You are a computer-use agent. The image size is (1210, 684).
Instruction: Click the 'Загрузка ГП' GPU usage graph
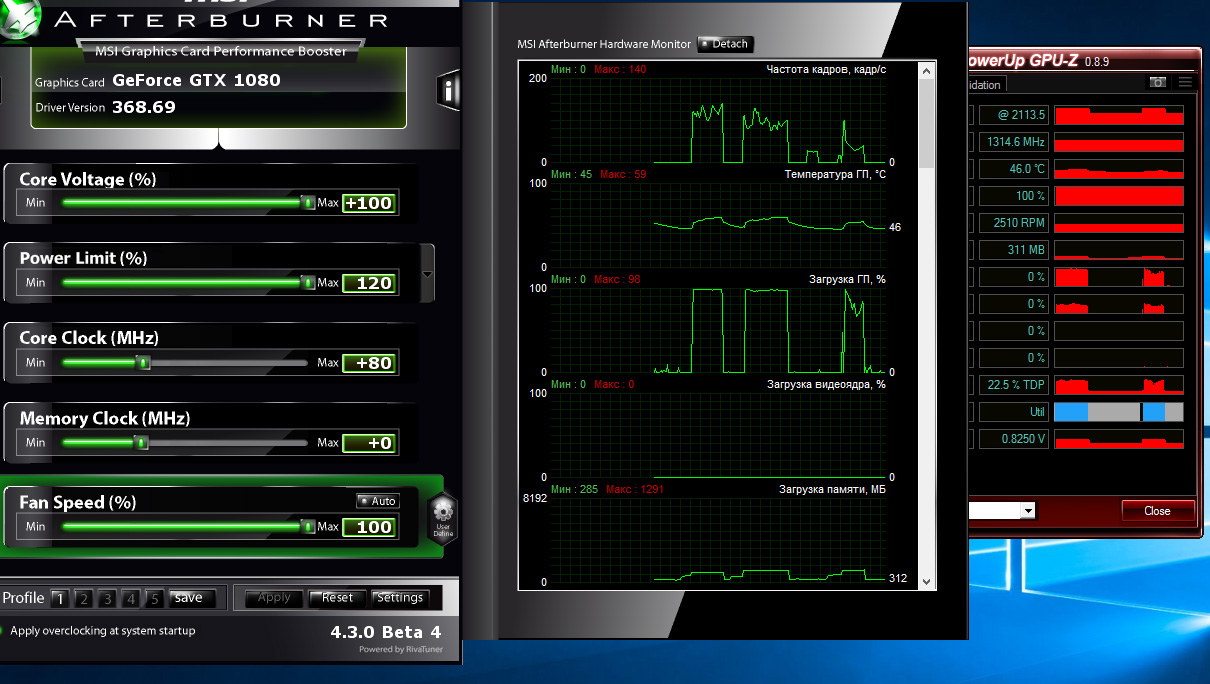coord(718,330)
